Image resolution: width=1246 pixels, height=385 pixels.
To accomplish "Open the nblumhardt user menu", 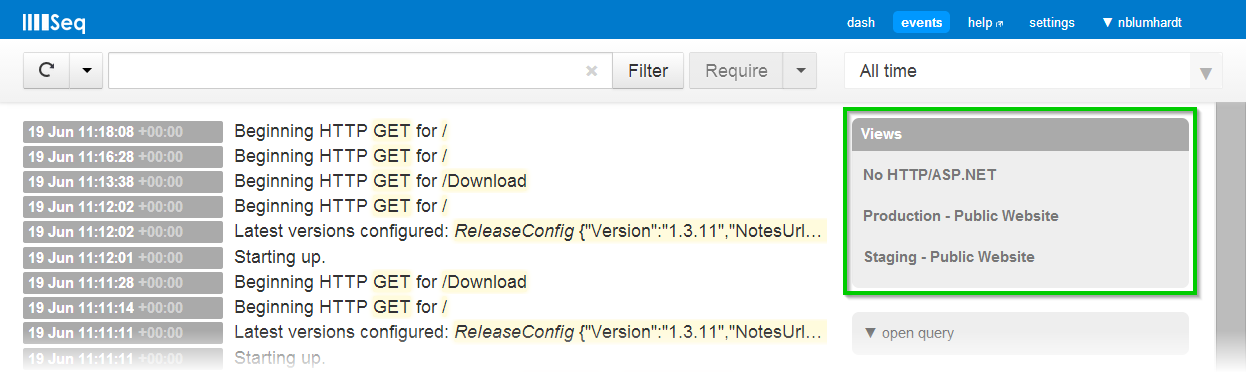I will coord(1141,22).
